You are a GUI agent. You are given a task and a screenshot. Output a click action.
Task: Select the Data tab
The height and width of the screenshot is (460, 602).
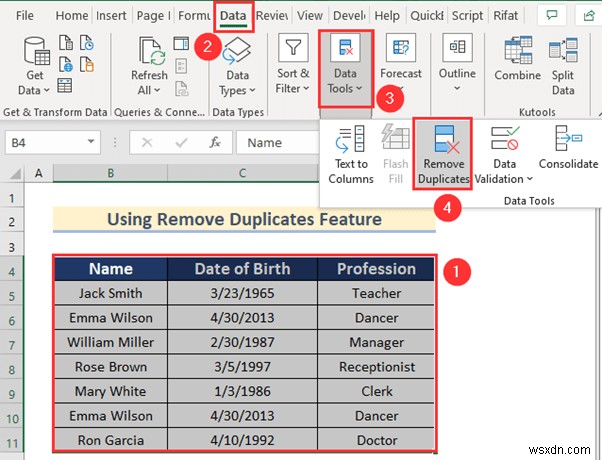pos(233,16)
